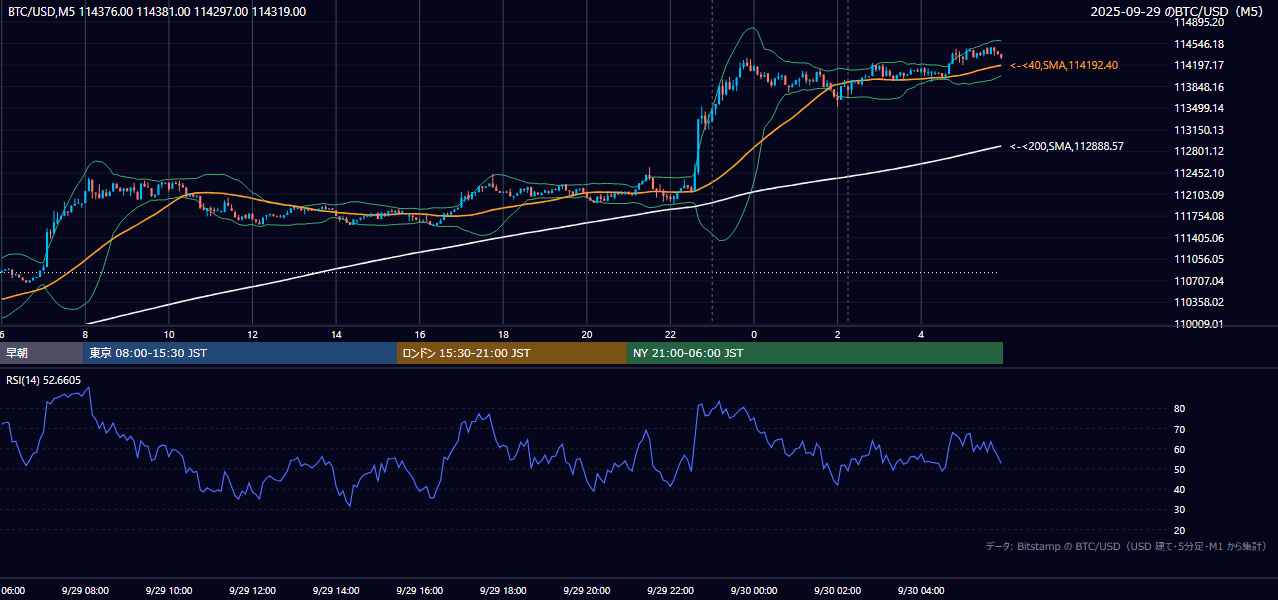Screen dimensions: 1278x600
Task: Click RSI axis level 40
Action: [1180, 489]
